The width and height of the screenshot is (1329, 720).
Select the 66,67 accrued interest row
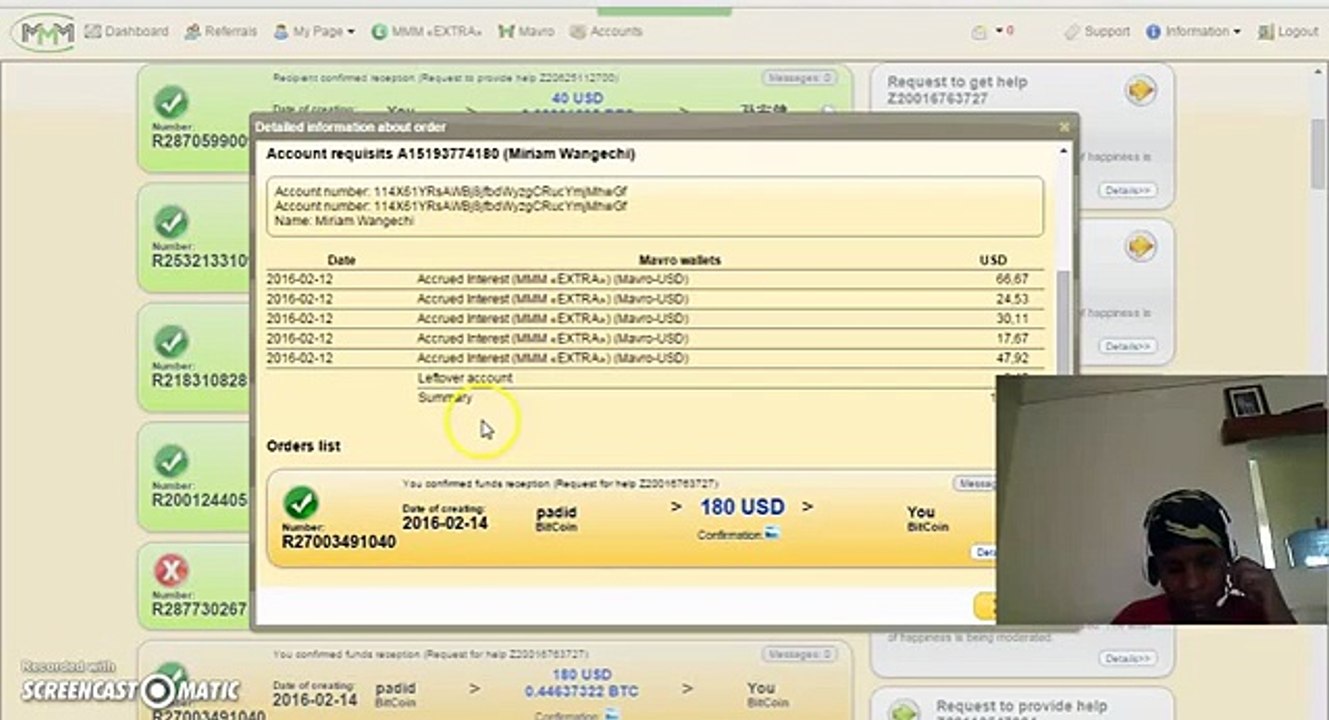click(655, 279)
